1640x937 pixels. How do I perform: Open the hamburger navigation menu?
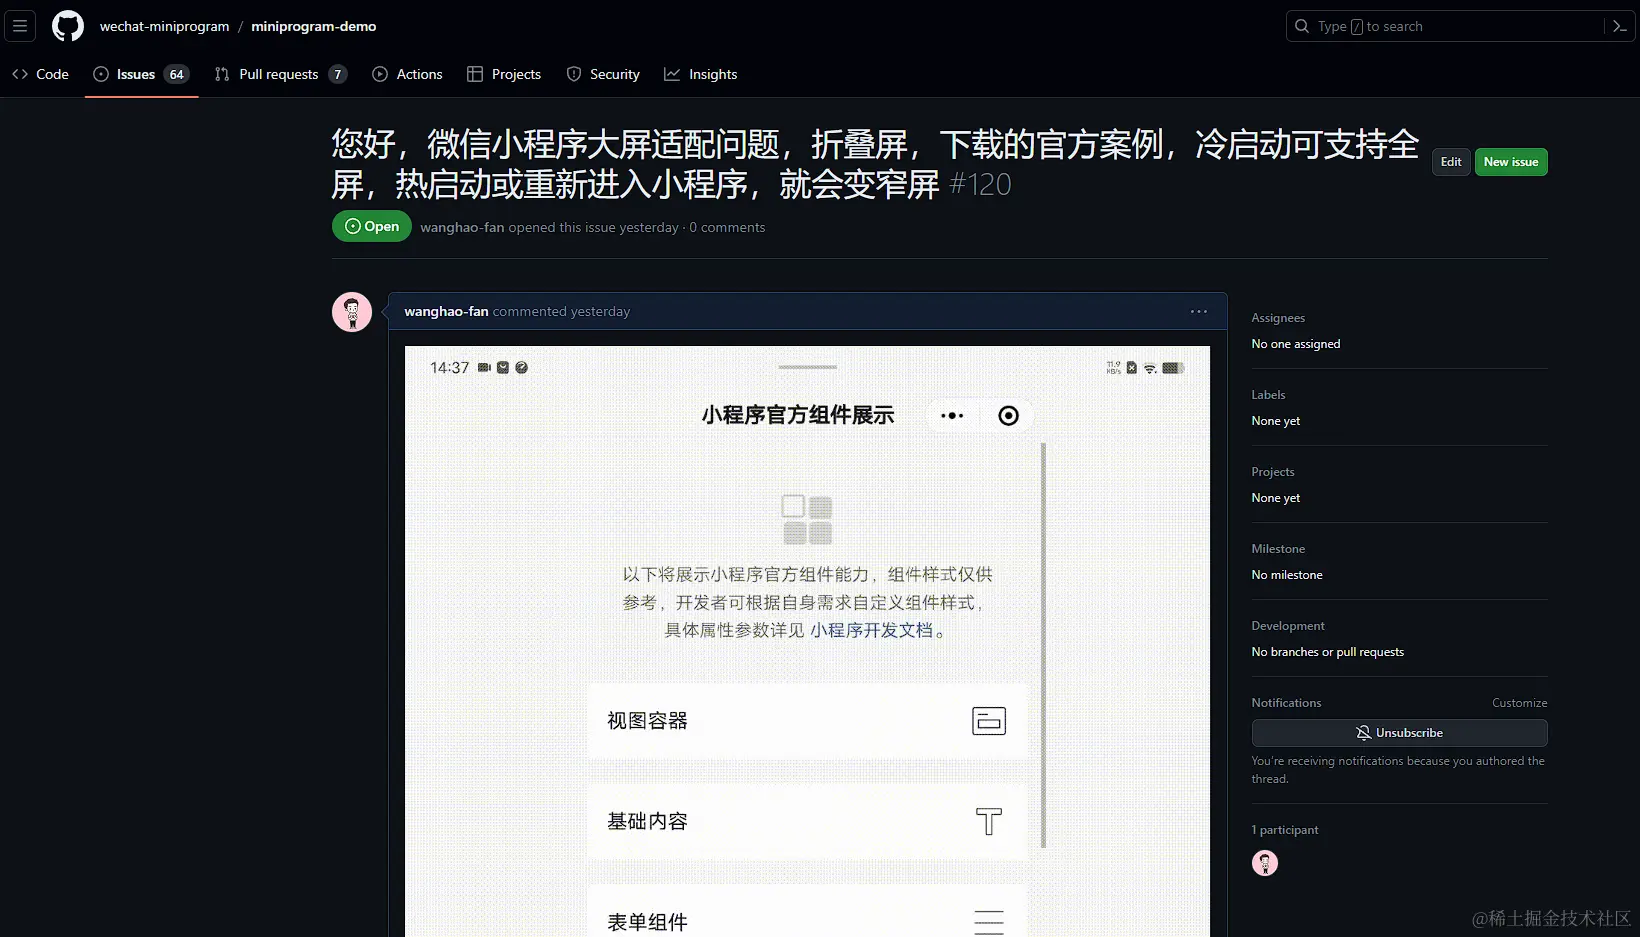(20, 26)
